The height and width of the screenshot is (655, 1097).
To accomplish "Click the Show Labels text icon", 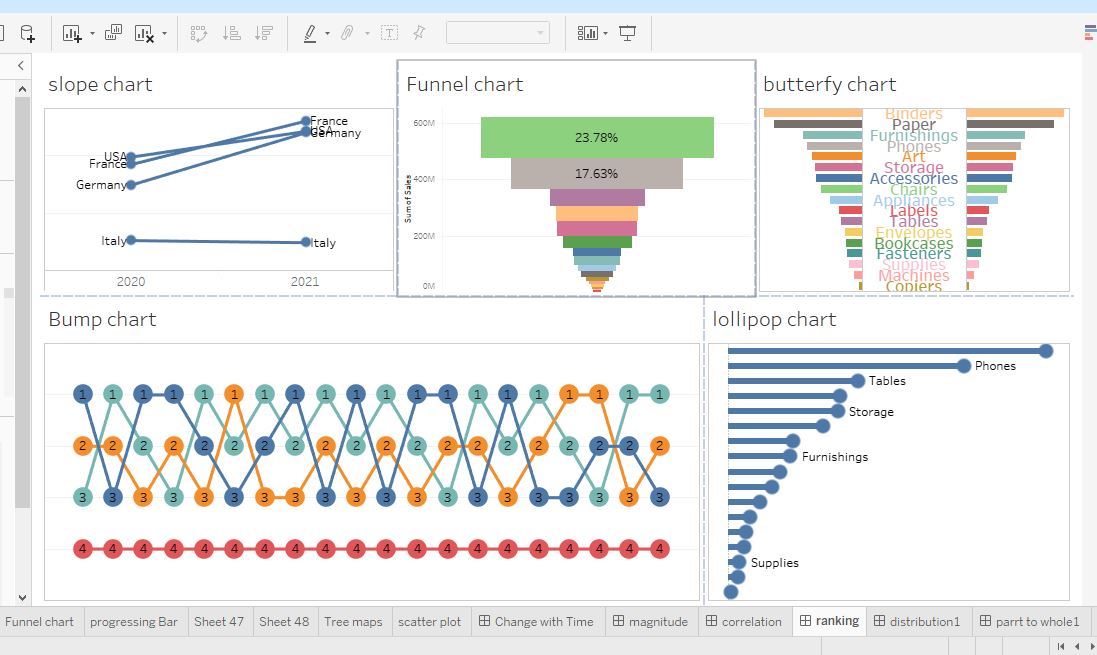I will 390,33.
